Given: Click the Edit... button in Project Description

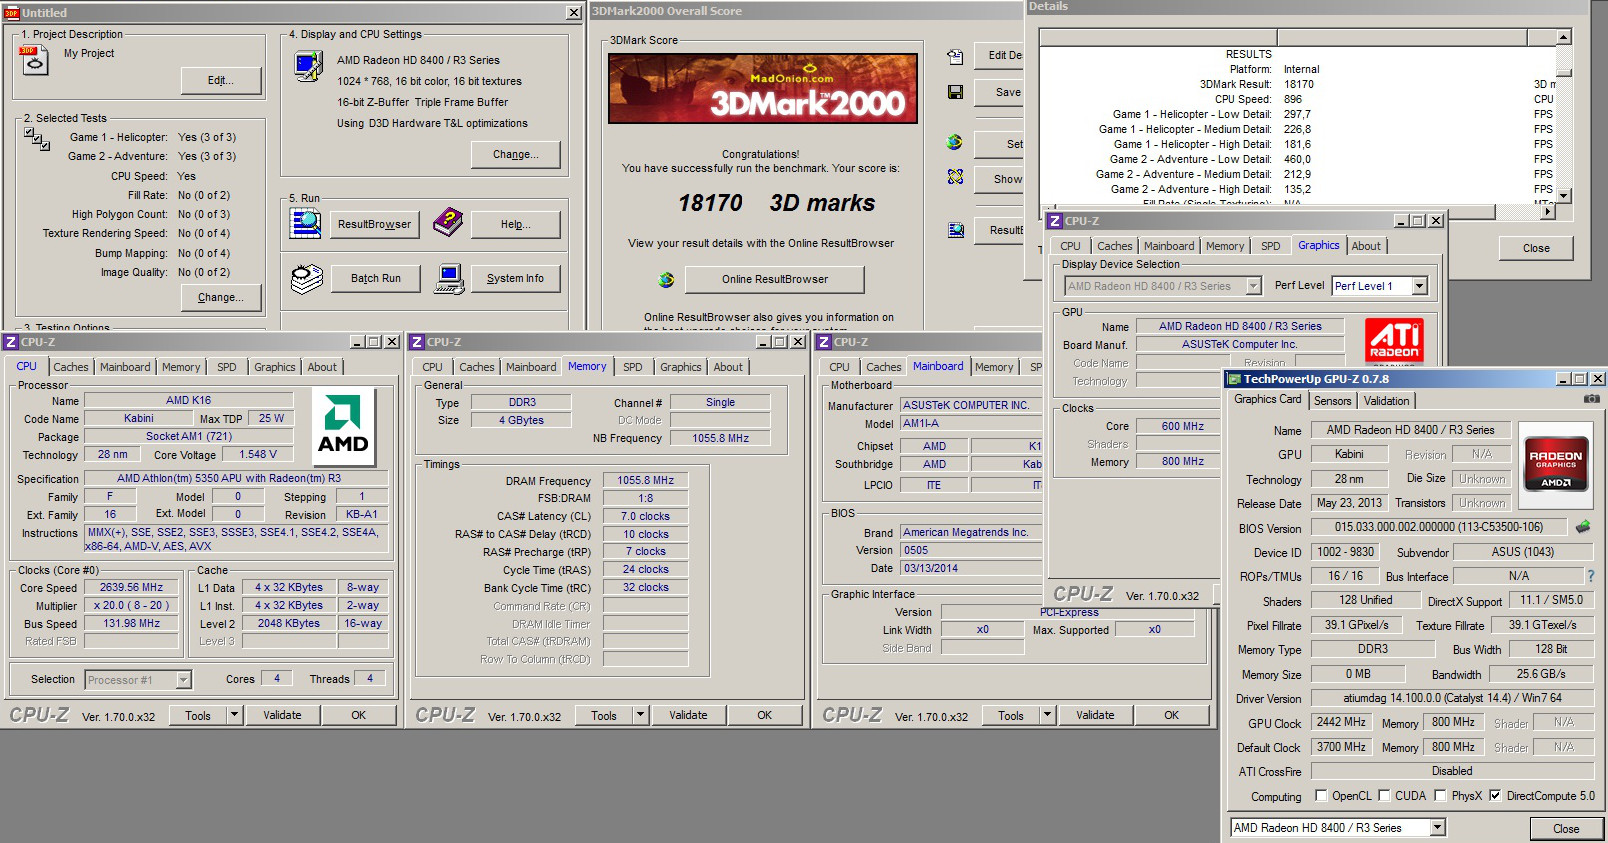Looking at the screenshot, I should pos(221,80).
